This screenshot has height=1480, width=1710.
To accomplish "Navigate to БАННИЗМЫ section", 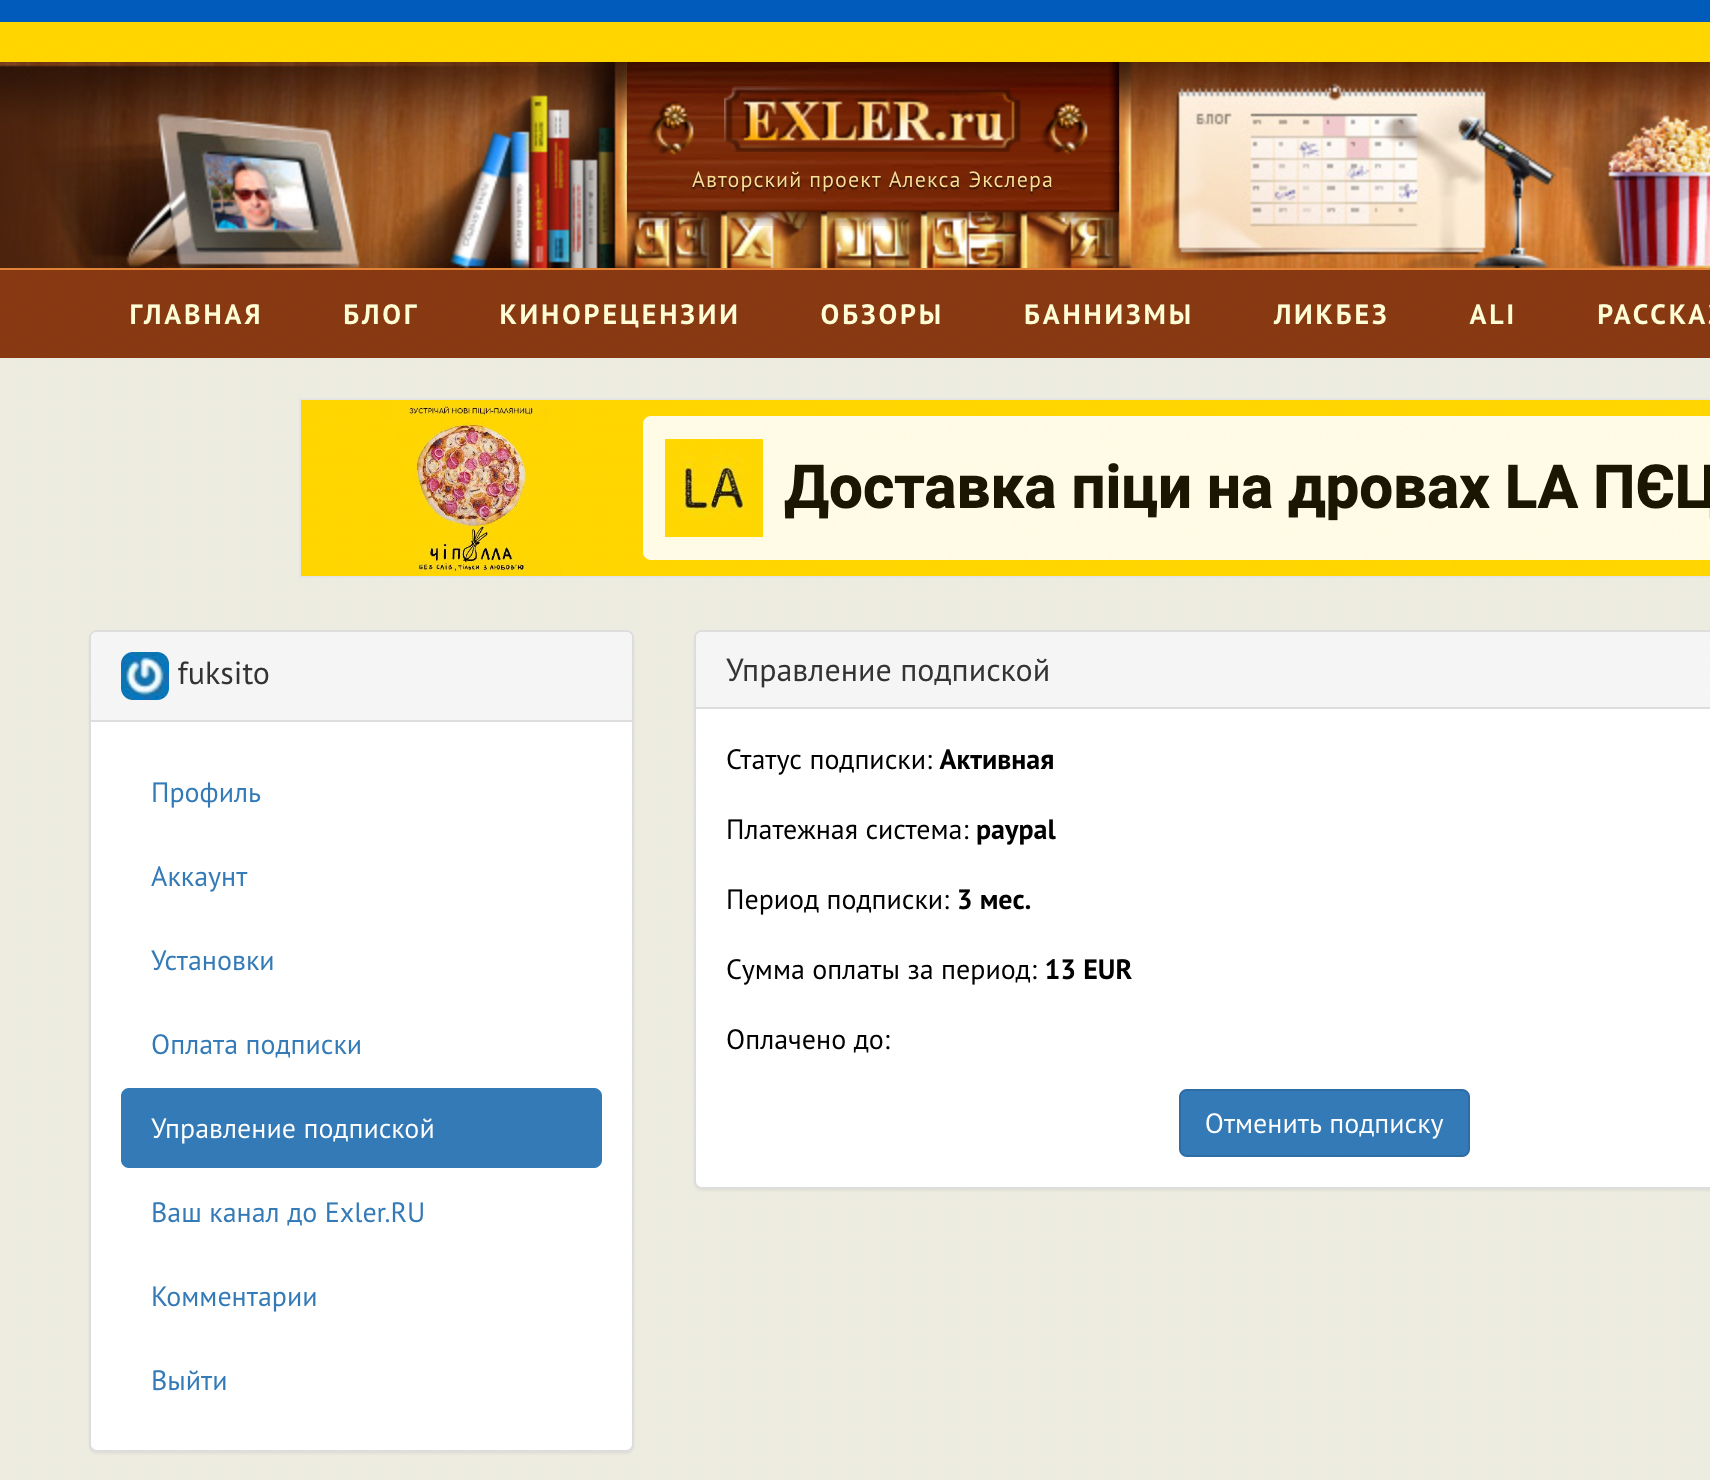I will click(x=1107, y=314).
